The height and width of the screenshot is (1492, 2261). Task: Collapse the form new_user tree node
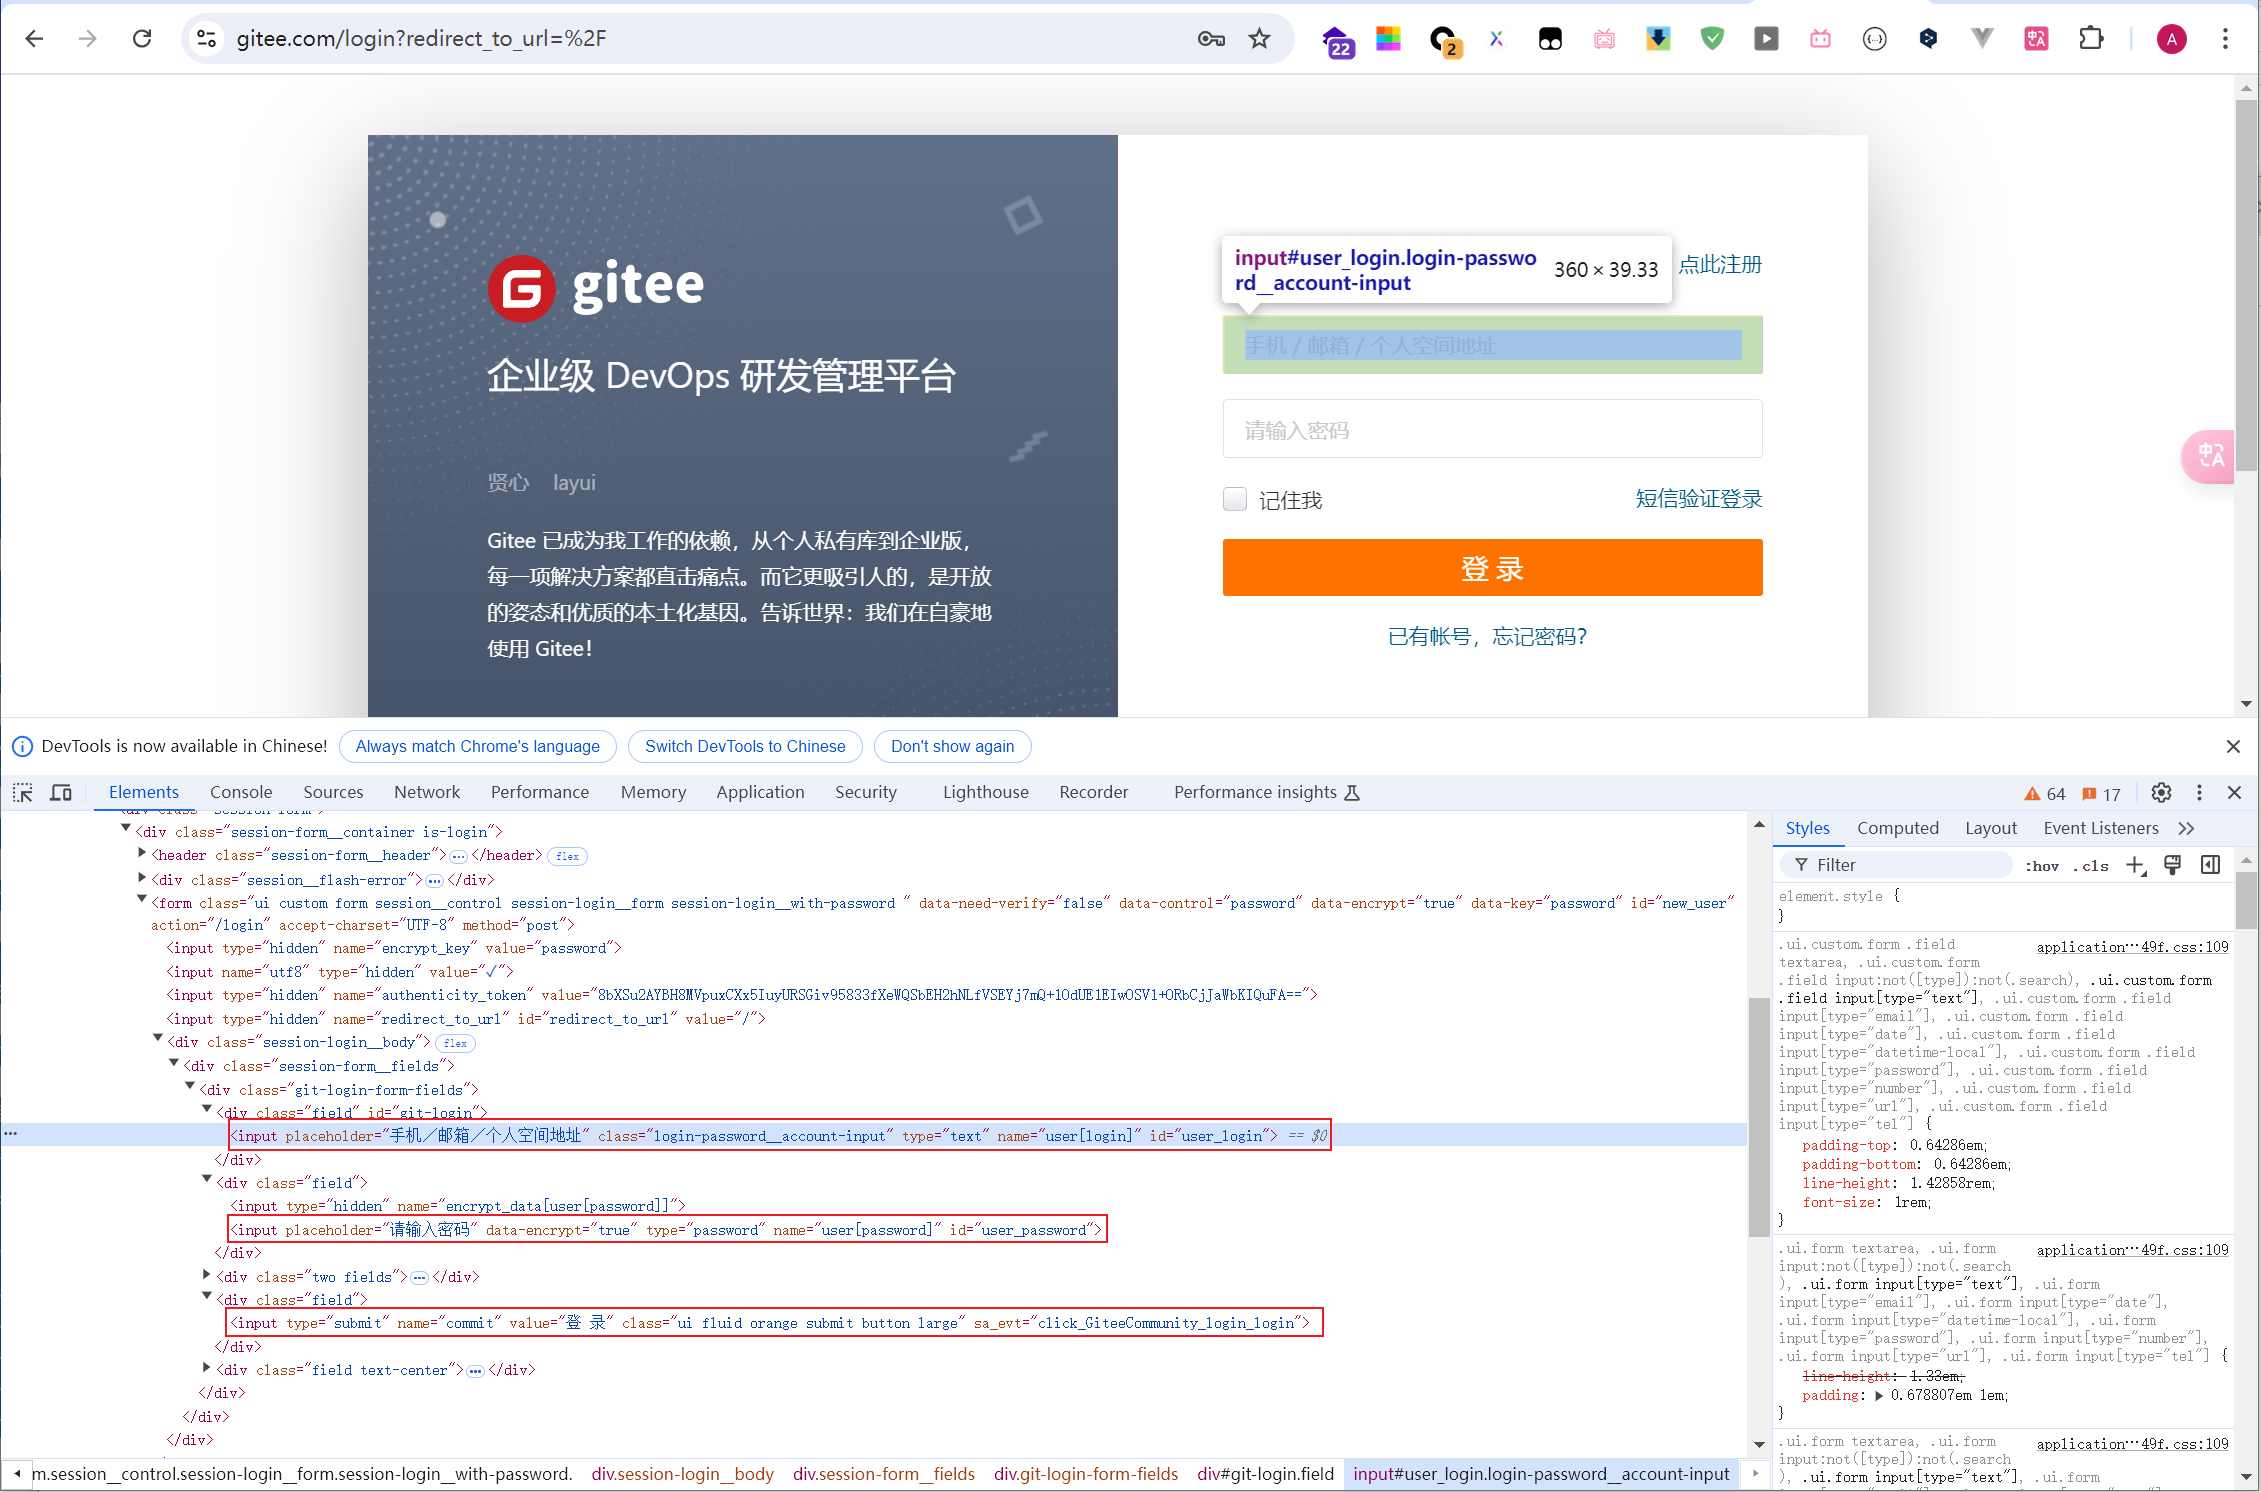[142, 900]
